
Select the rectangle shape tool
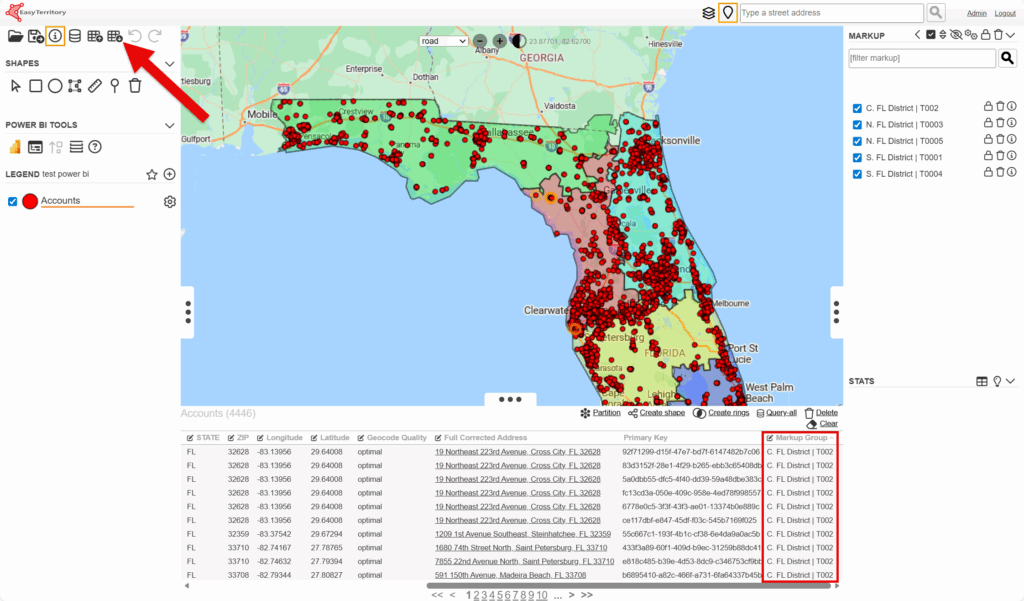(x=35, y=86)
